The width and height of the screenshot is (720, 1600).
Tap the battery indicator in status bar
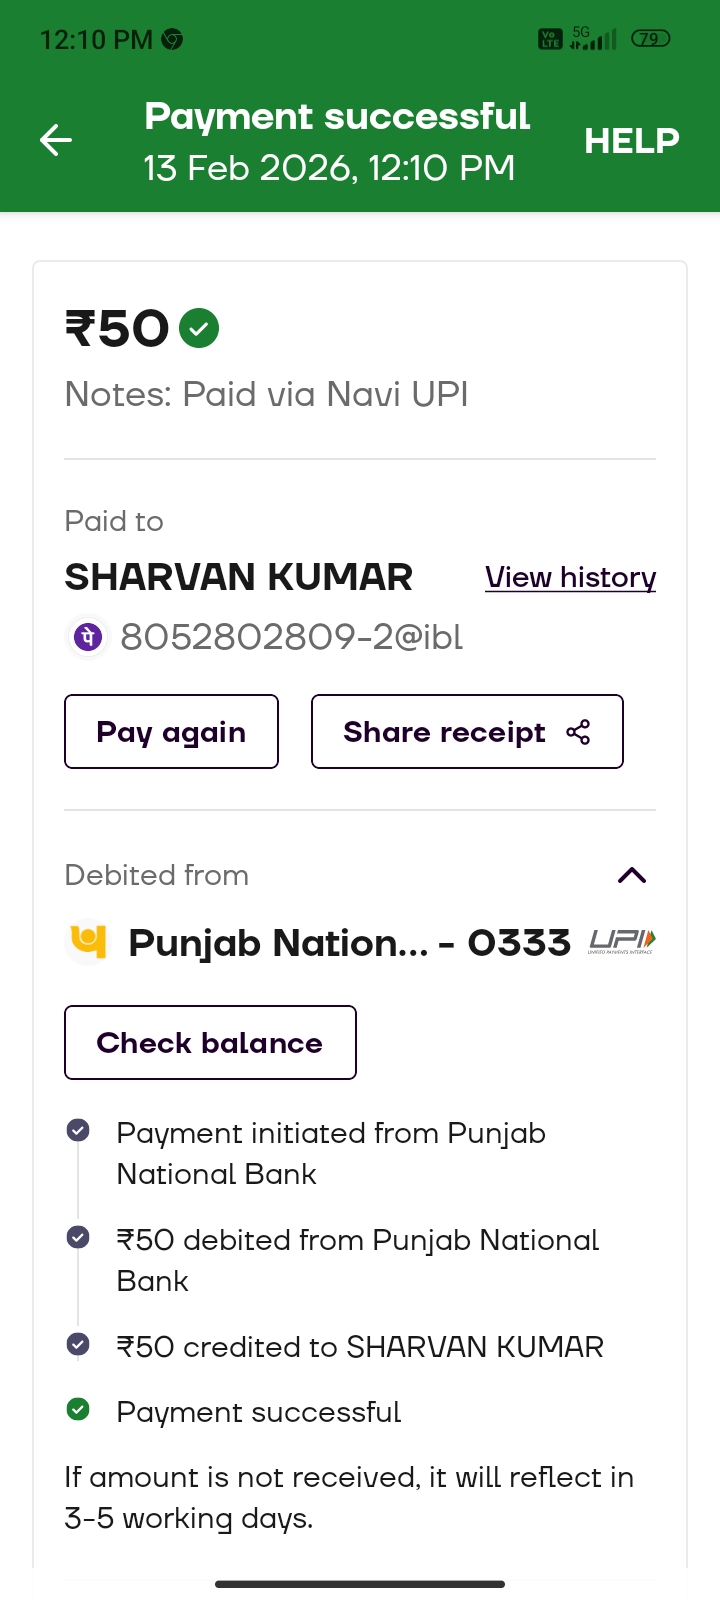click(x=650, y=39)
